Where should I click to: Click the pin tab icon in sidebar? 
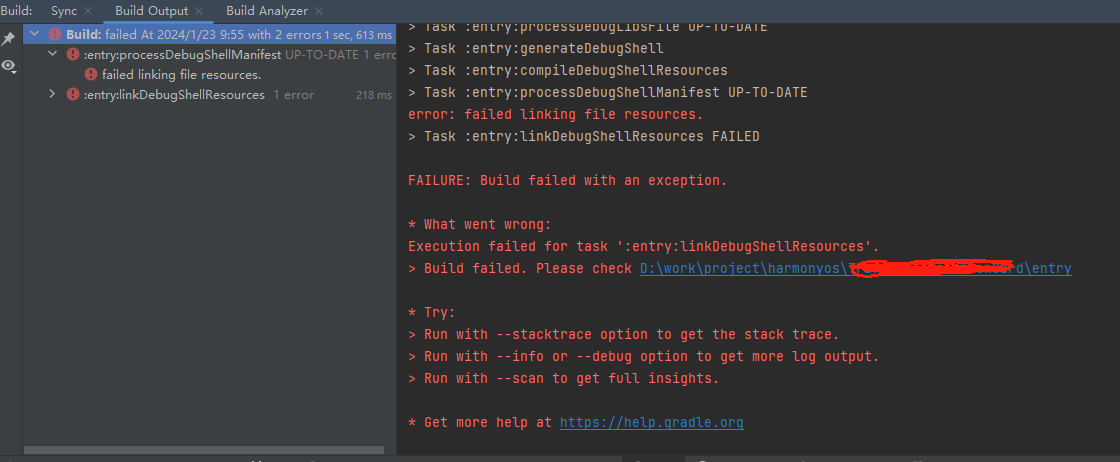[9, 39]
